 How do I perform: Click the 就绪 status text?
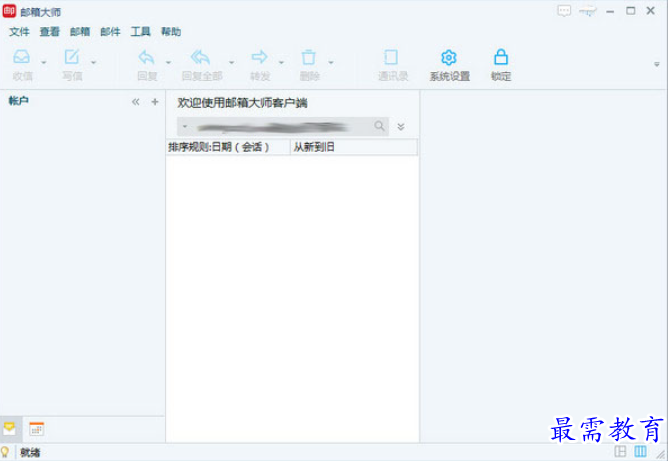(30, 452)
